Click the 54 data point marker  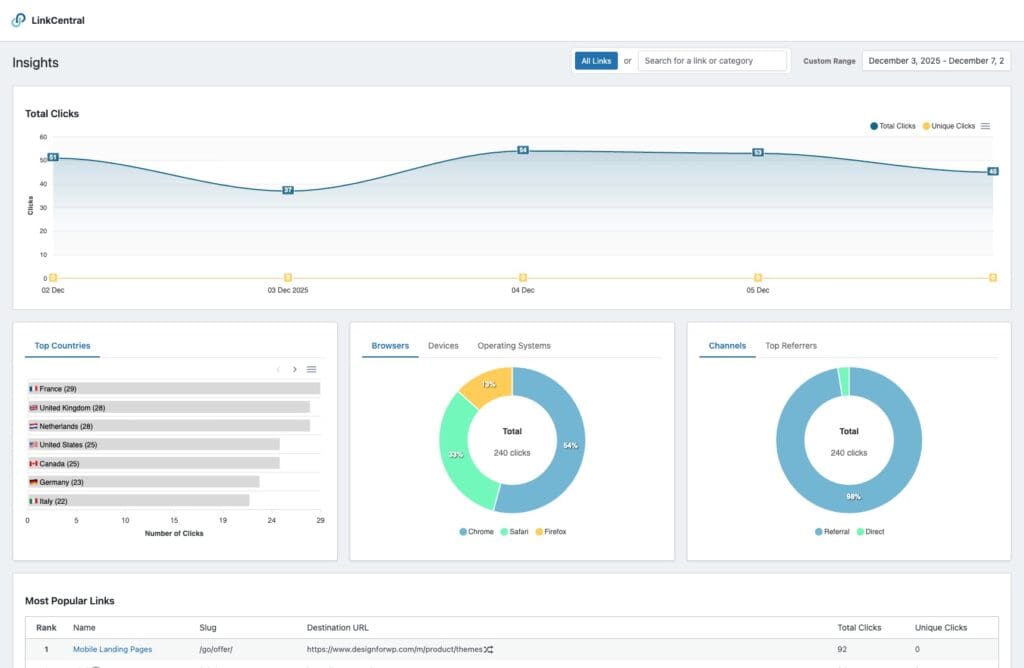[522, 150]
